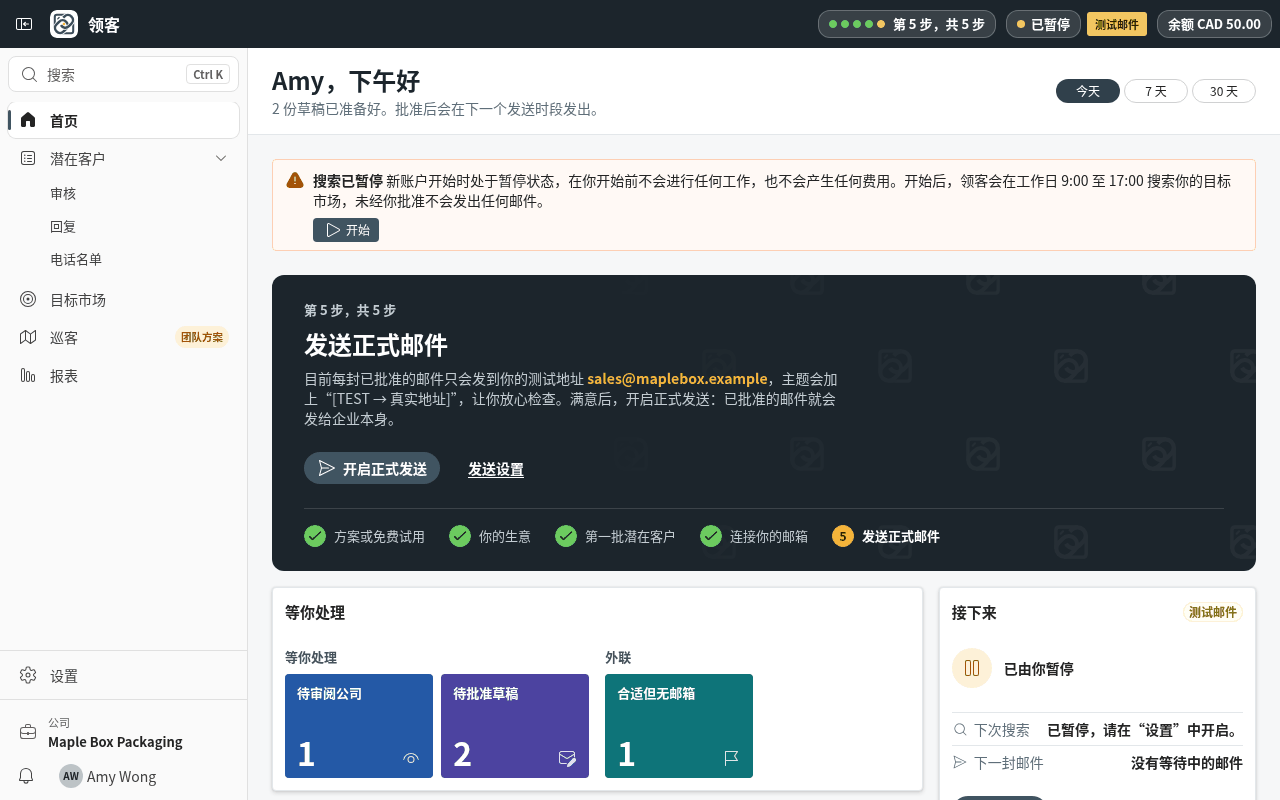Viewport: 1280px width, 800px height.
Task: Open the 待批准草稿 tile
Action: [x=515, y=726]
